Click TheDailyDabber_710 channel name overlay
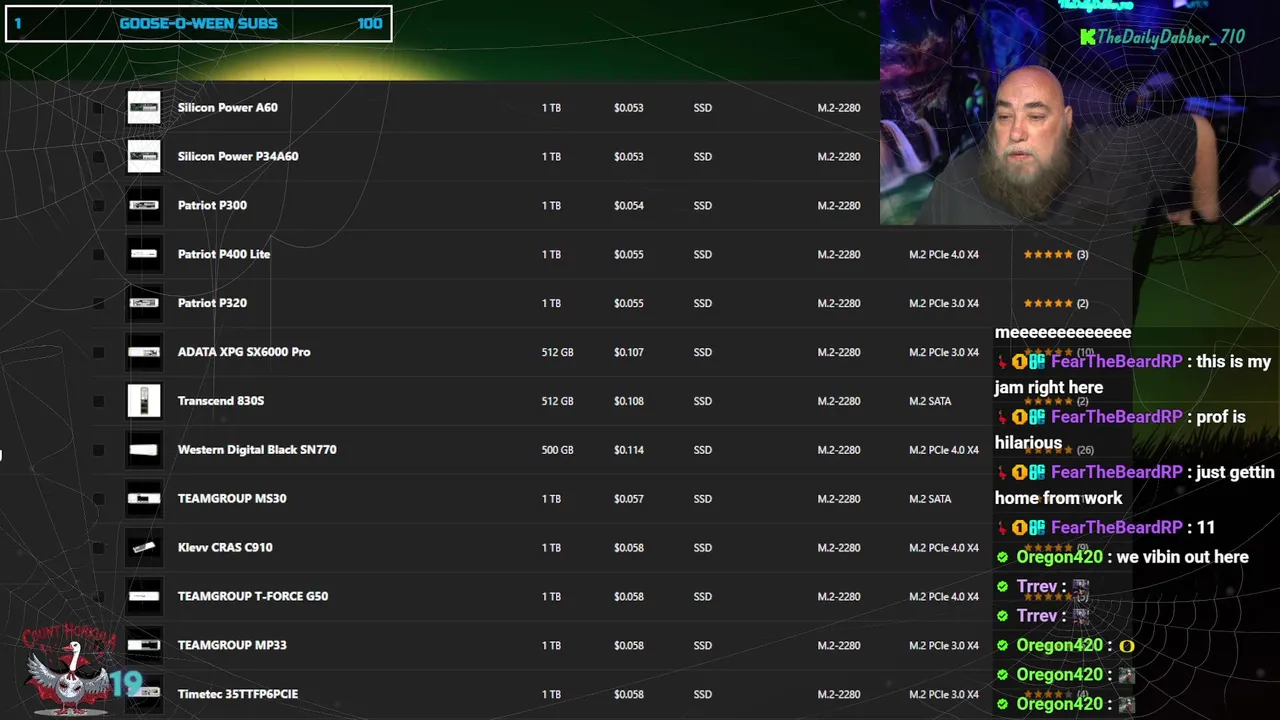Screen dimensions: 1280x720 (1162, 37)
